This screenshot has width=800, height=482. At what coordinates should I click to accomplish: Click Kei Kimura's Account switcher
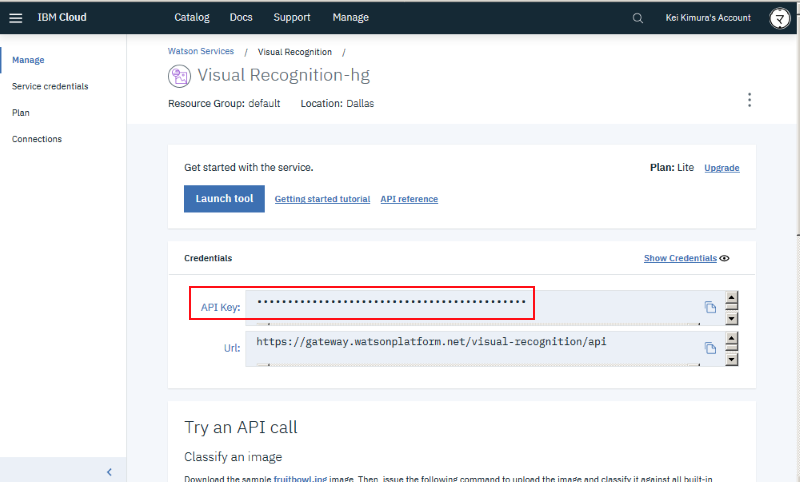(708, 18)
